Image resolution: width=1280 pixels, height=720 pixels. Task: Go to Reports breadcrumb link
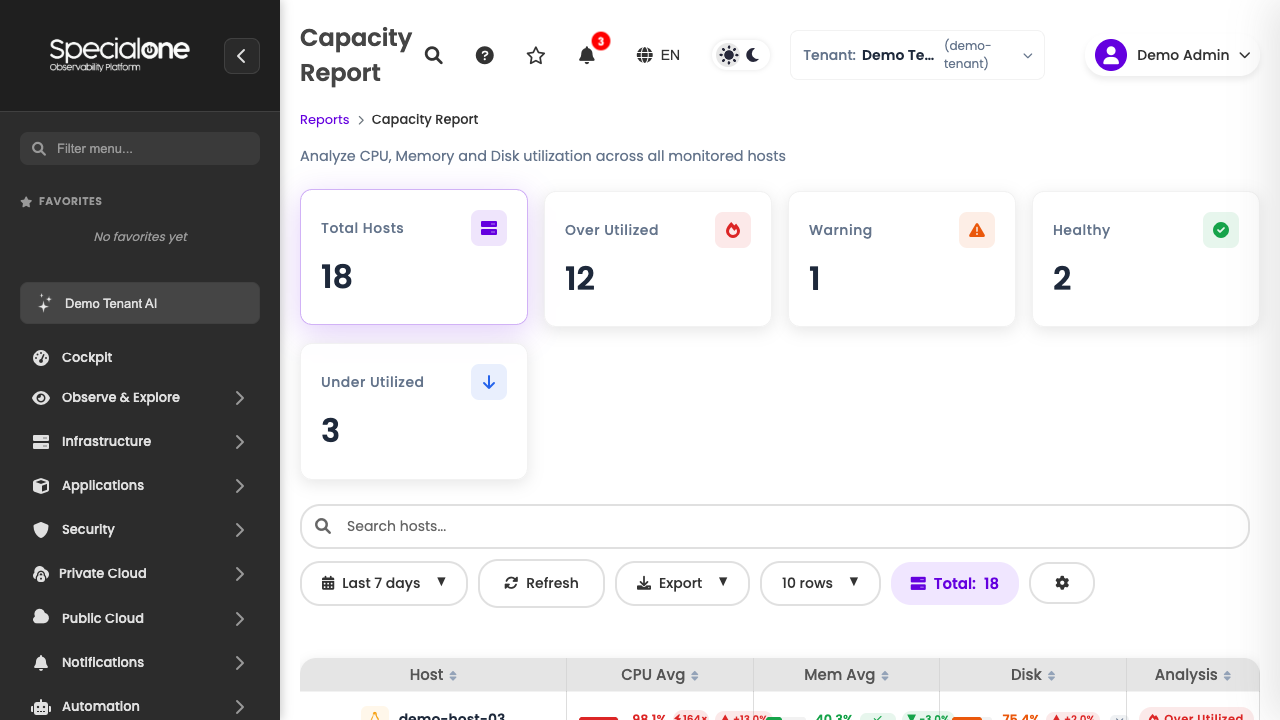[x=324, y=119]
